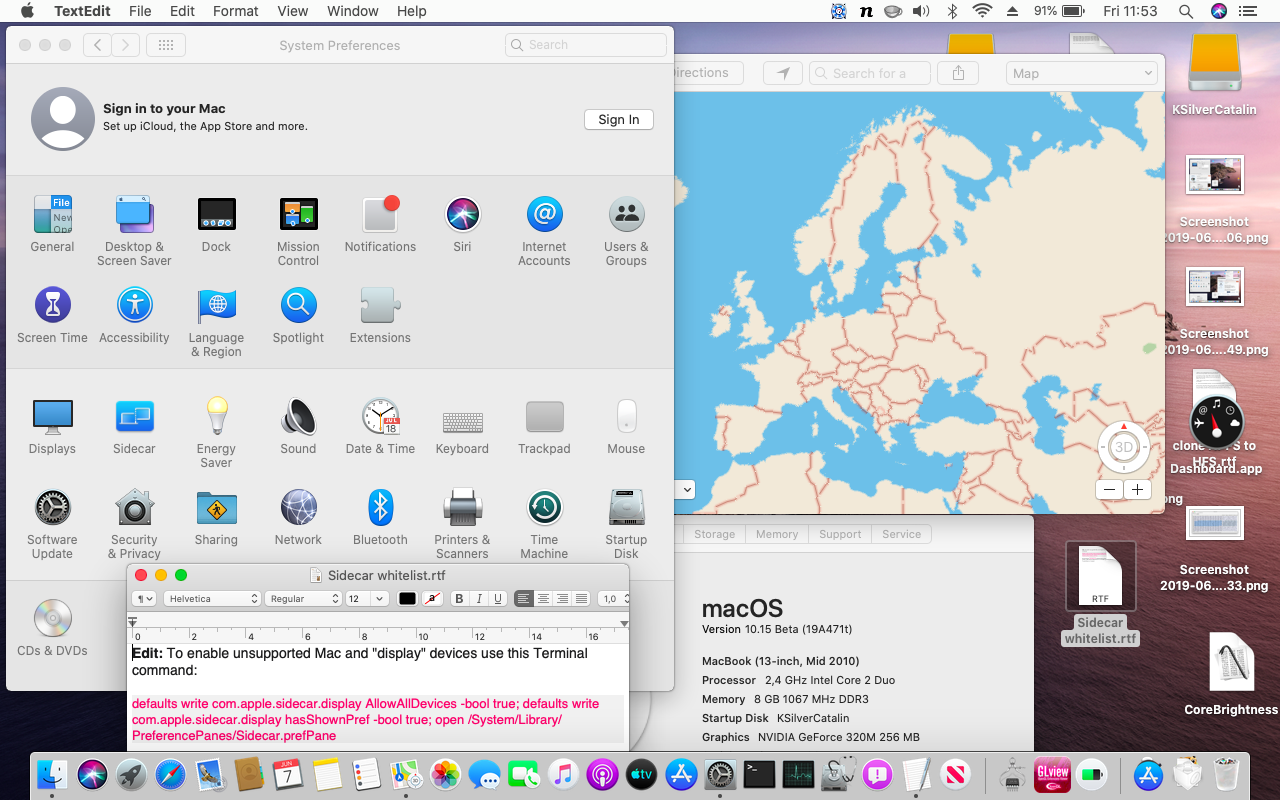Open Sound preferences
1280x800 pixels.
point(298,426)
